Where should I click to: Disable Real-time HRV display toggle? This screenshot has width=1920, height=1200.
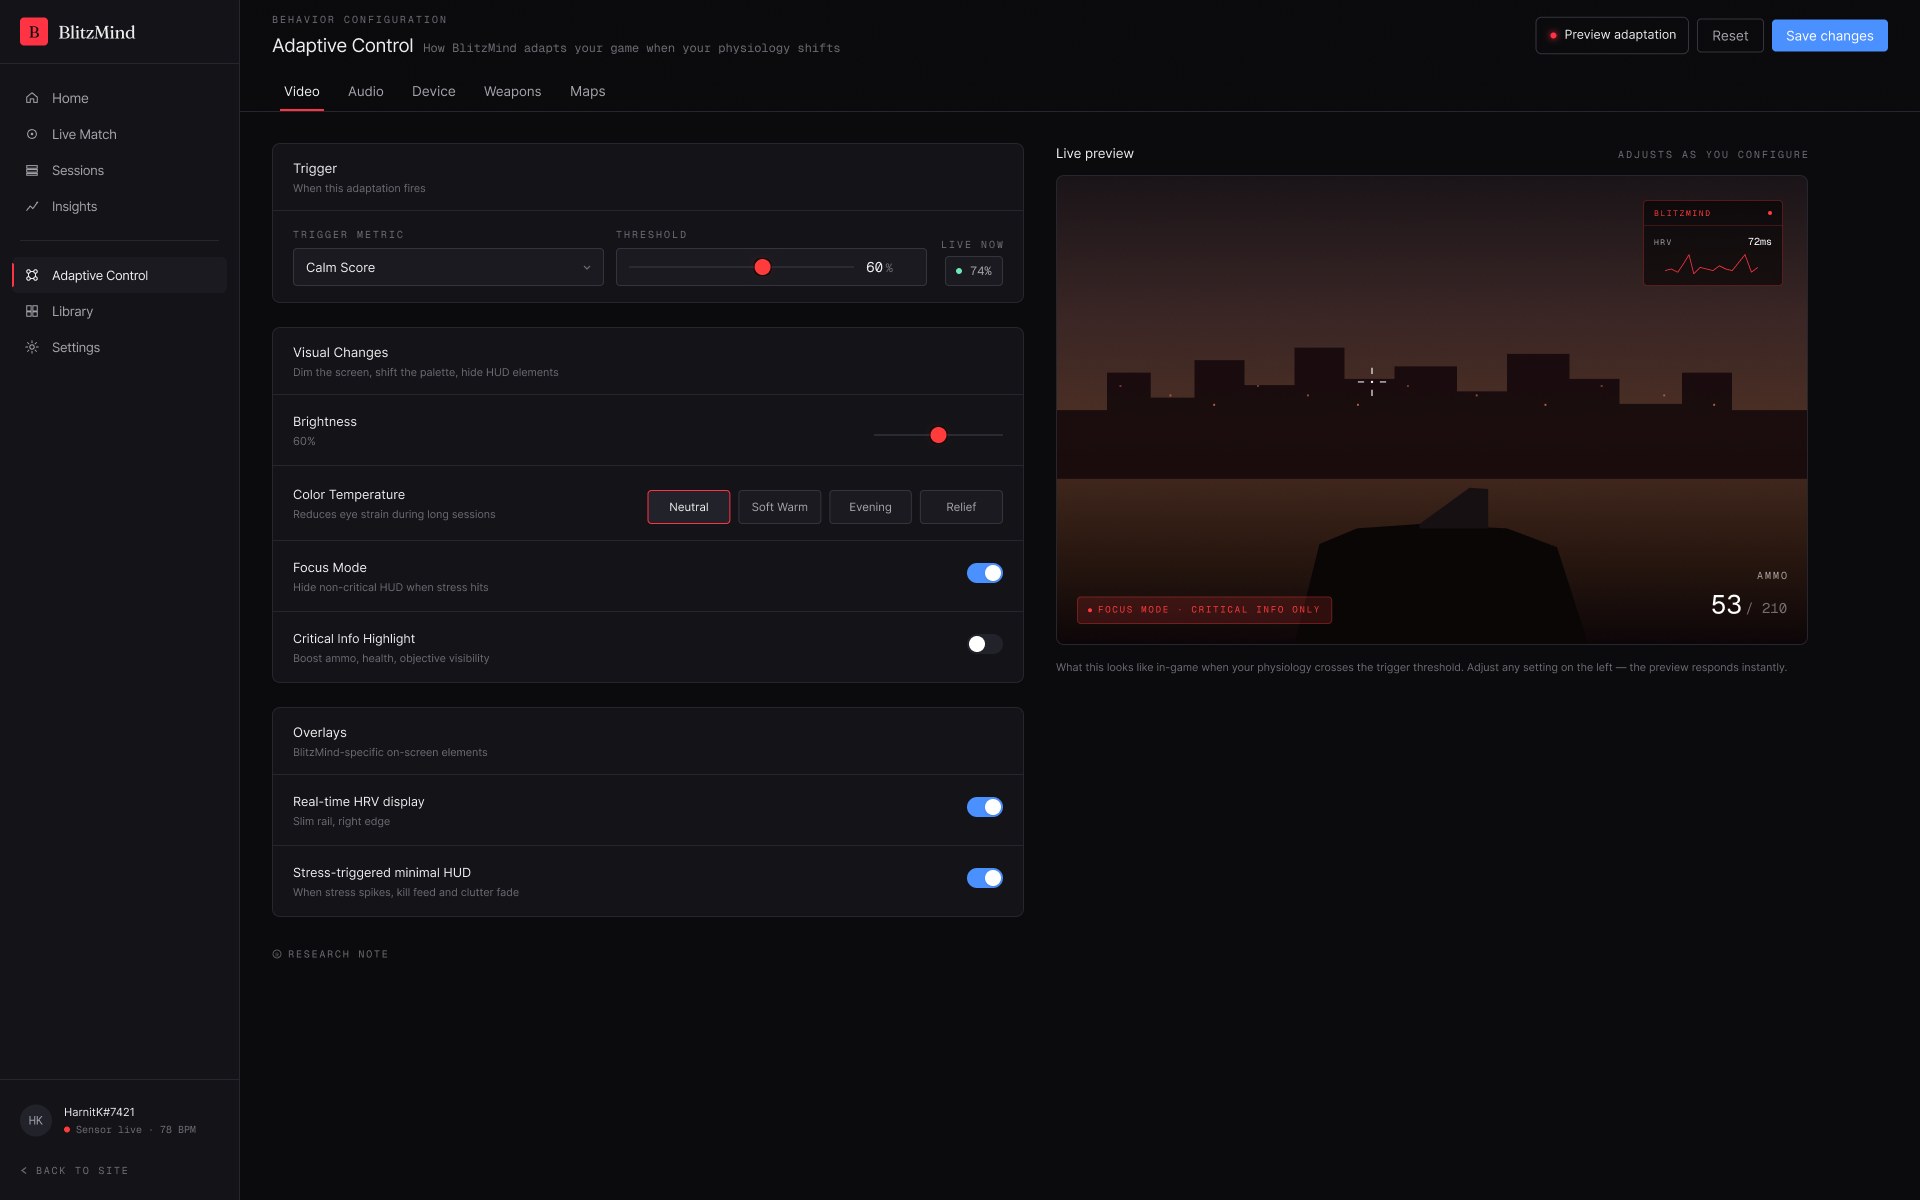985,807
